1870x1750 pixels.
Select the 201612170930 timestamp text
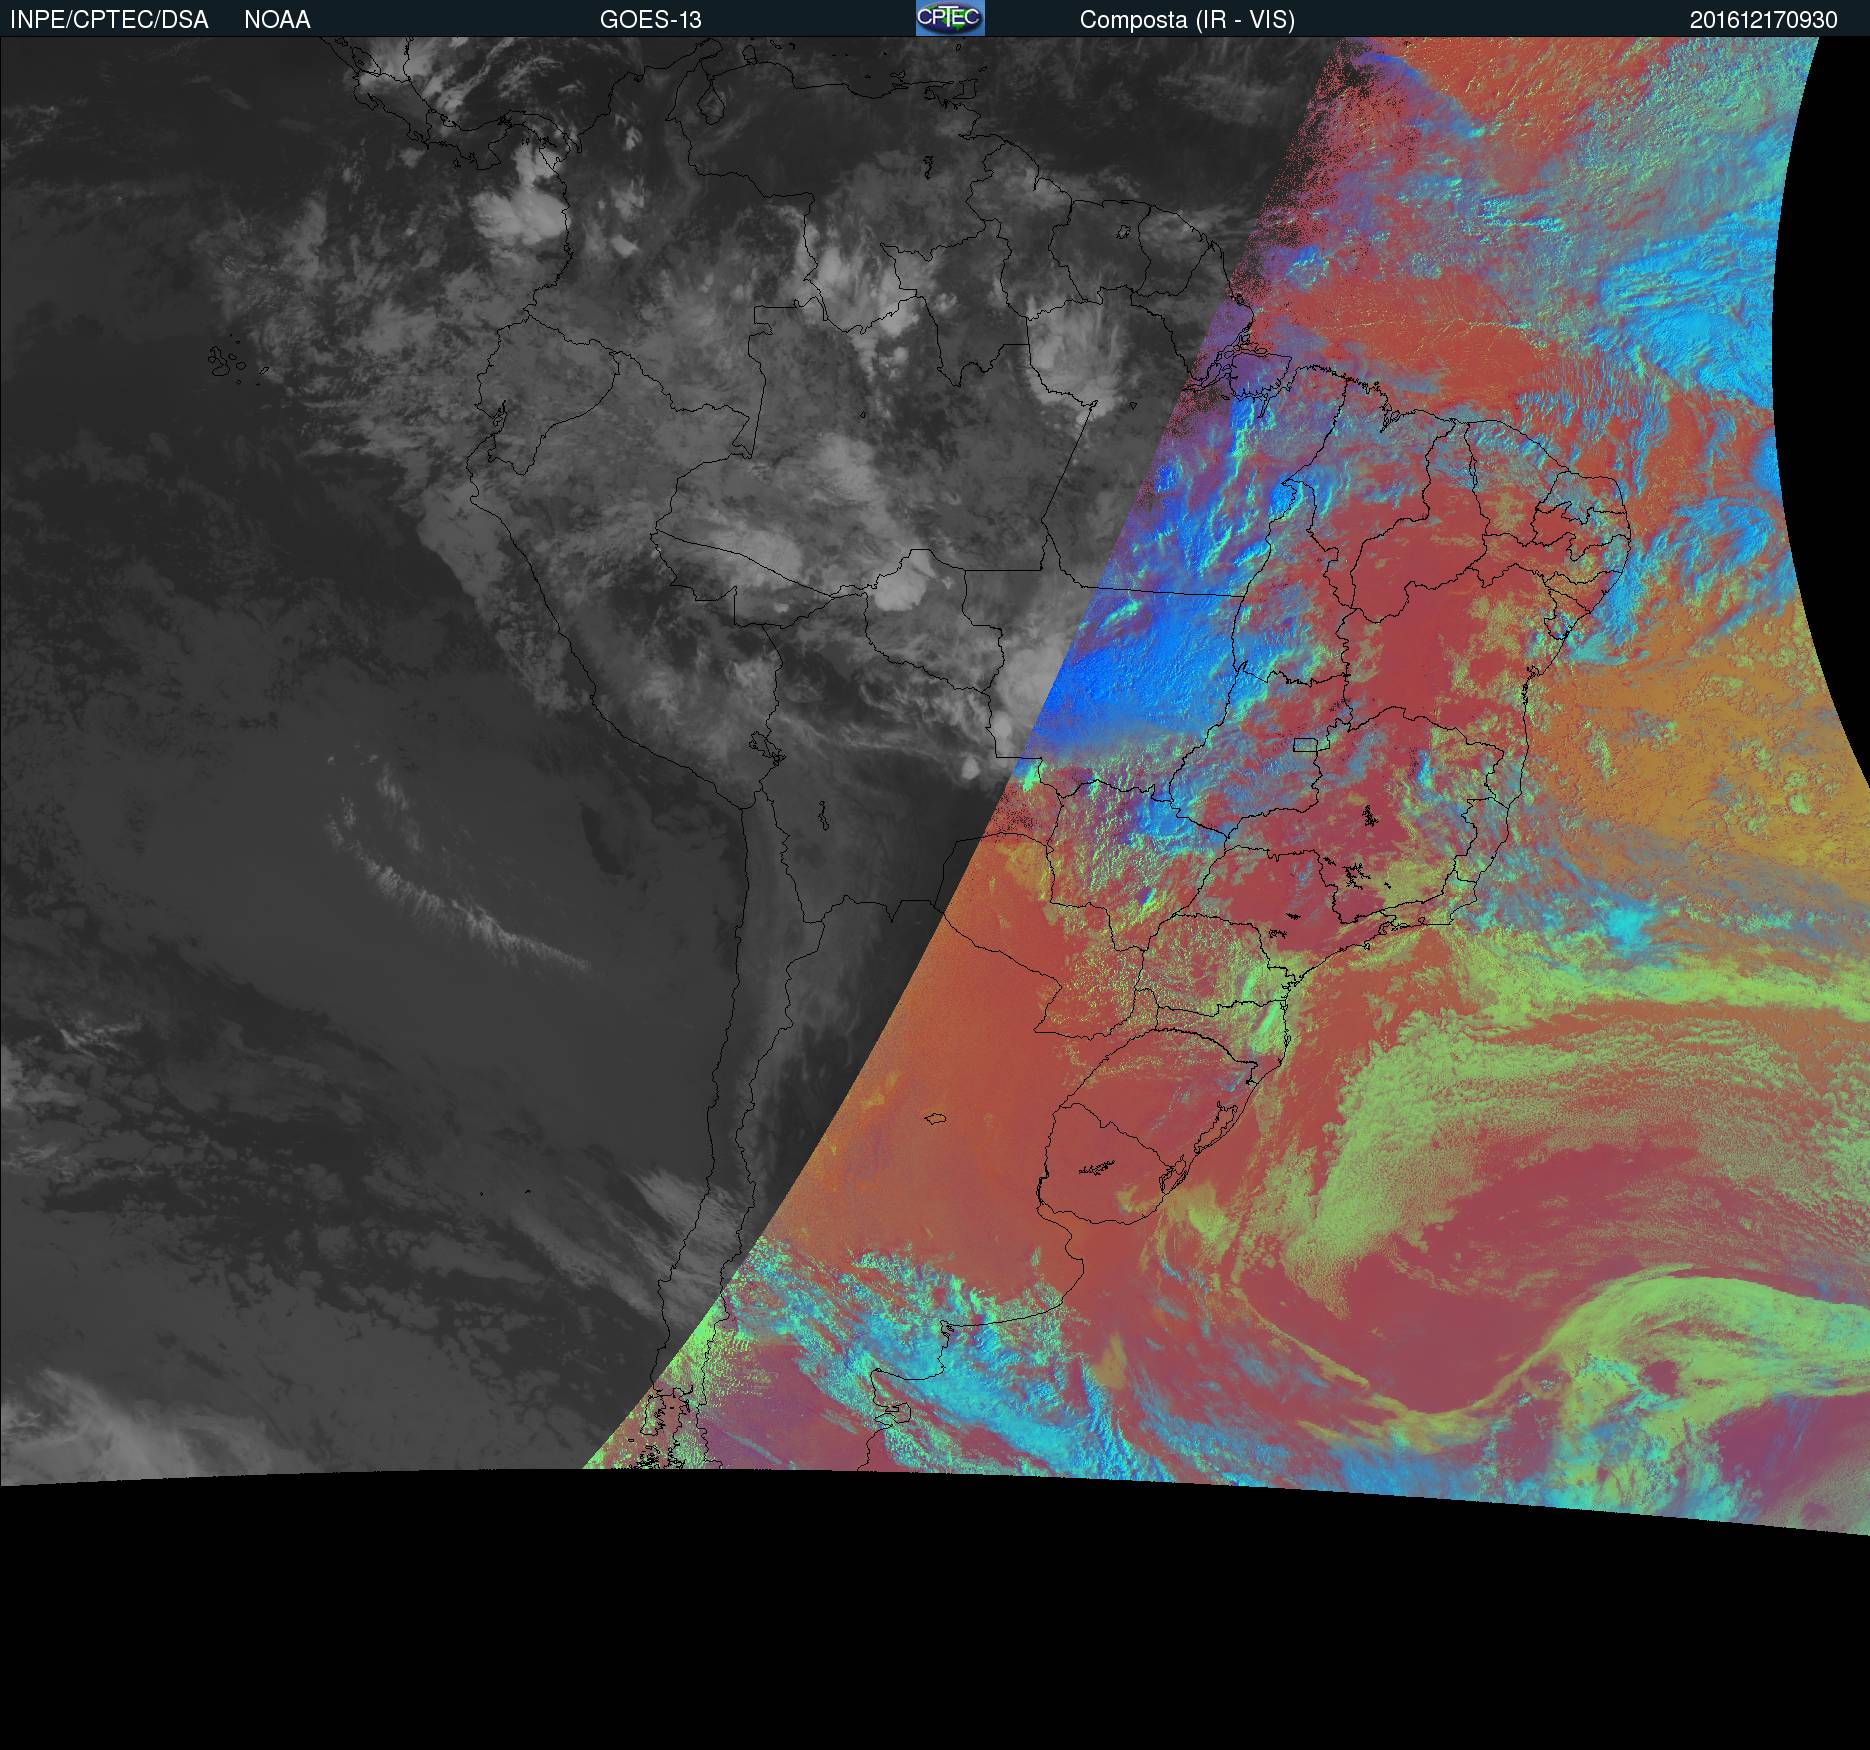coord(1763,20)
